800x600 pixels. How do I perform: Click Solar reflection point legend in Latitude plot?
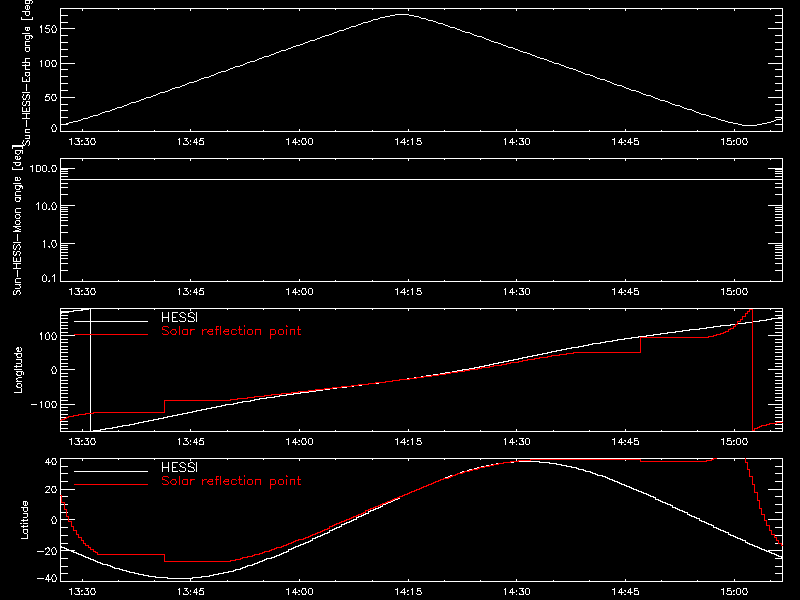coord(231,481)
